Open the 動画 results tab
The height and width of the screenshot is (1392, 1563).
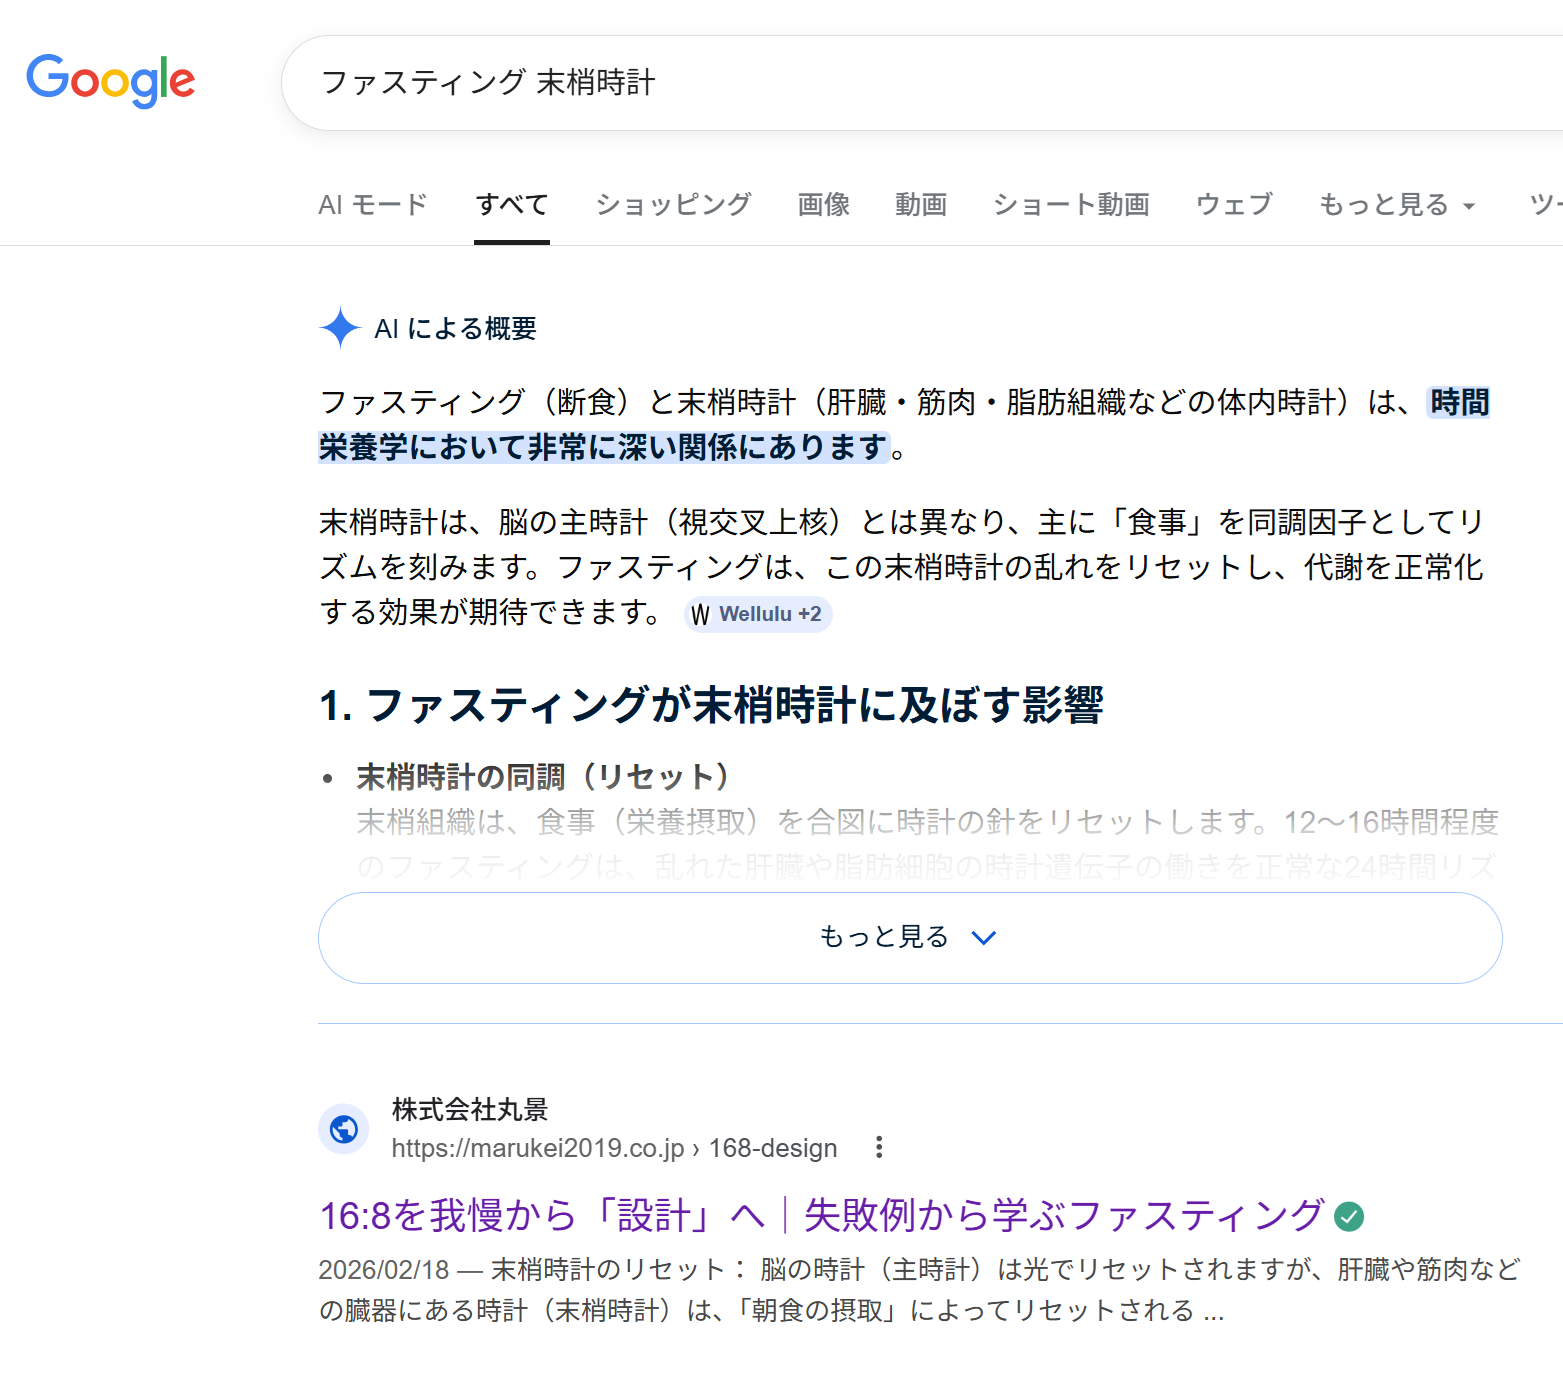(x=920, y=205)
